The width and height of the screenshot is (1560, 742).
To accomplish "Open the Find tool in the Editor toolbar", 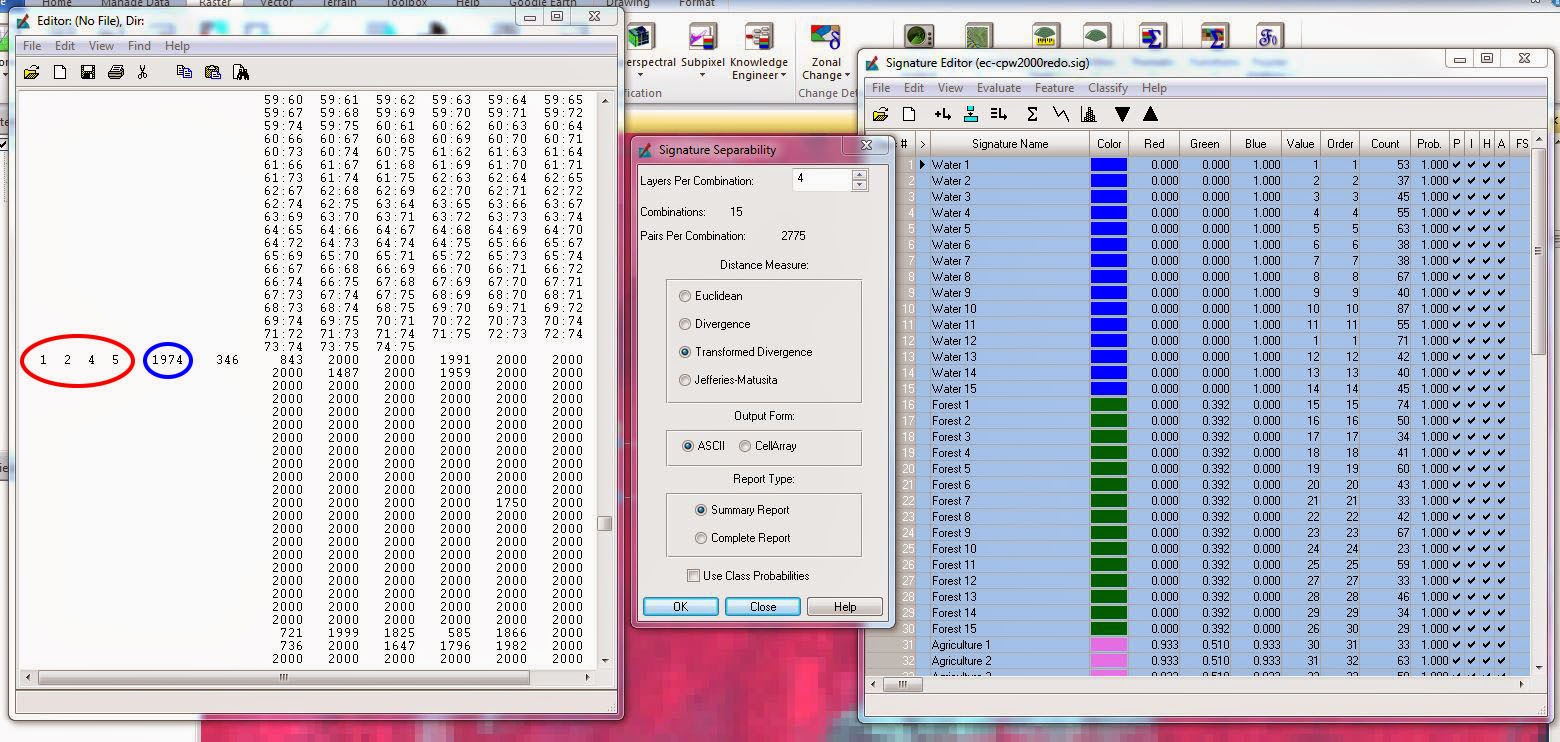I will point(240,72).
